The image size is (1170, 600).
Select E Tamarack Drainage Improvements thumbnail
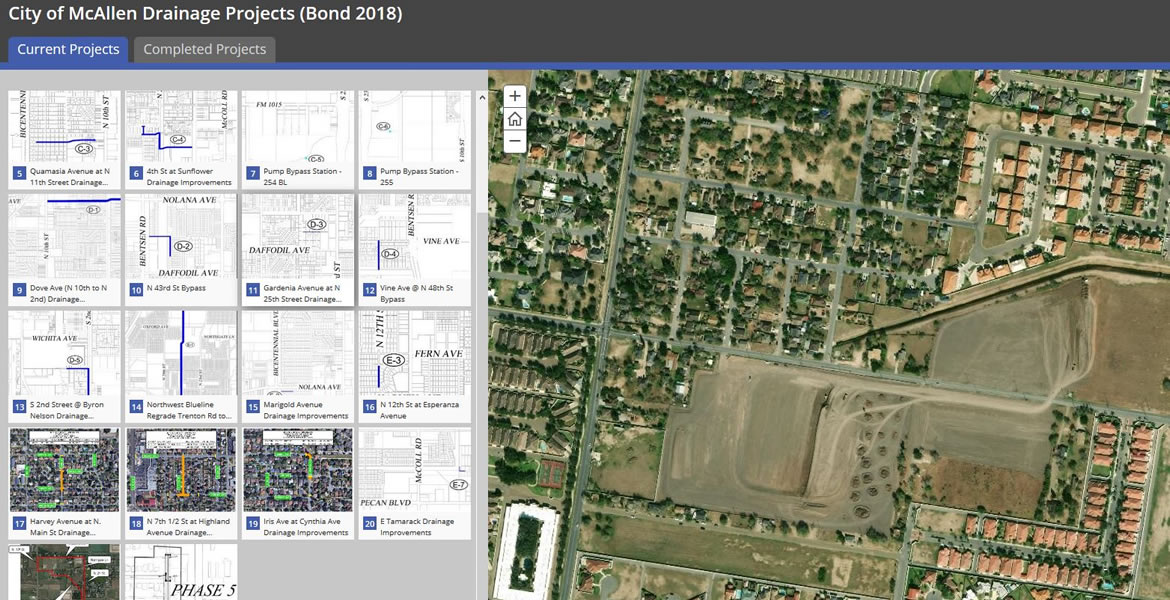click(x=415, y=470)
